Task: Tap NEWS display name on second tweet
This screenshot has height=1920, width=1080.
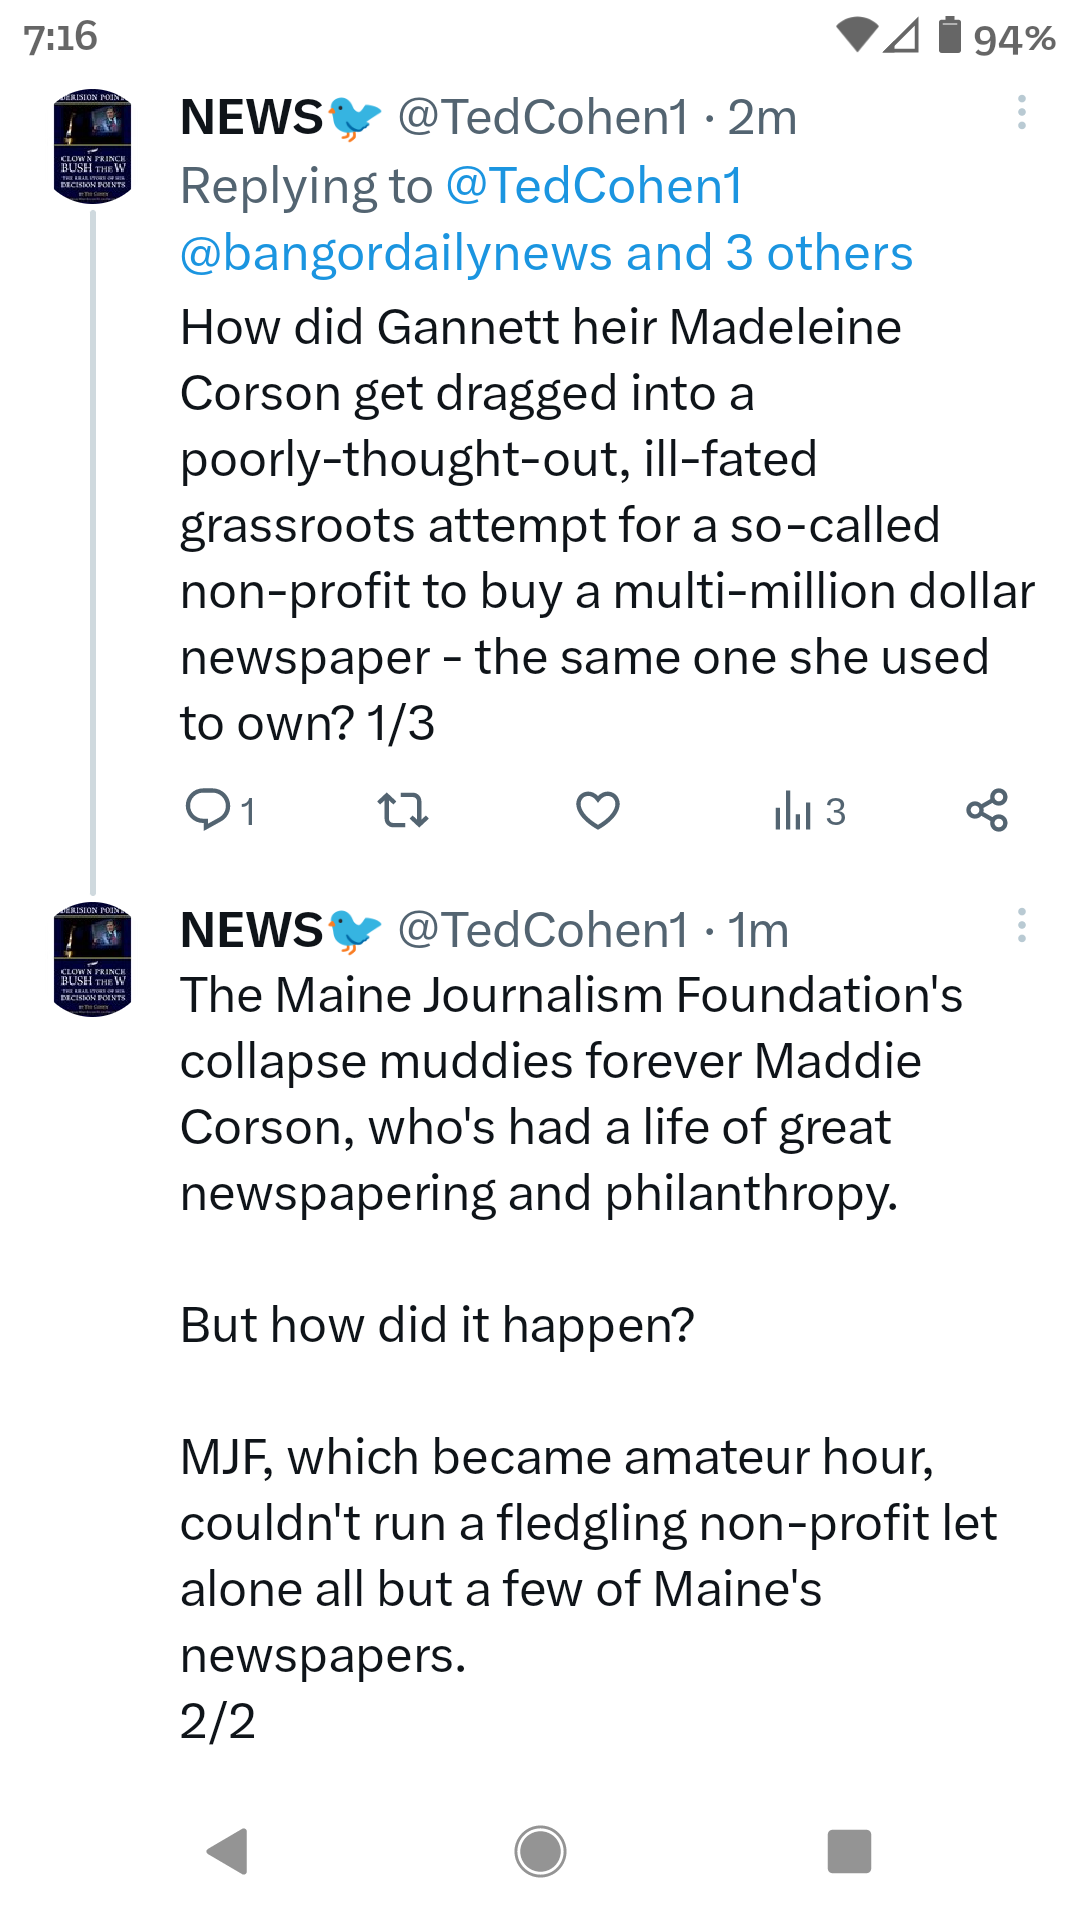Action: tap(252, 930)
